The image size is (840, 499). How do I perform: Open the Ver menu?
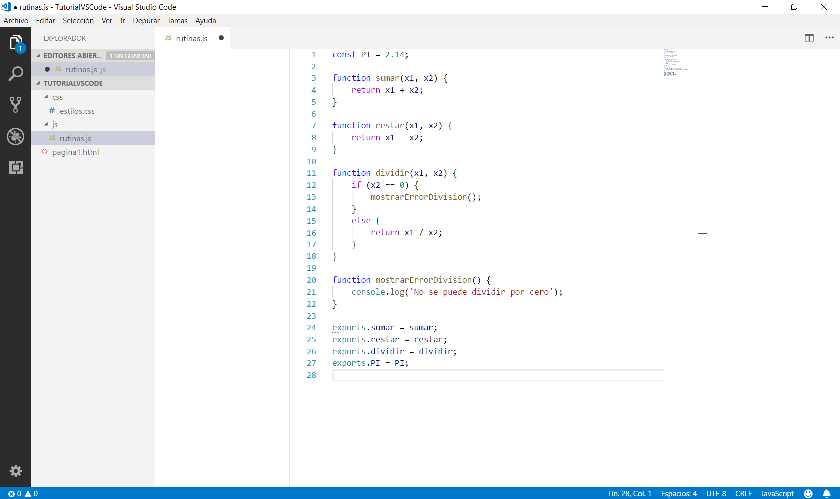(x=107, y=20)
